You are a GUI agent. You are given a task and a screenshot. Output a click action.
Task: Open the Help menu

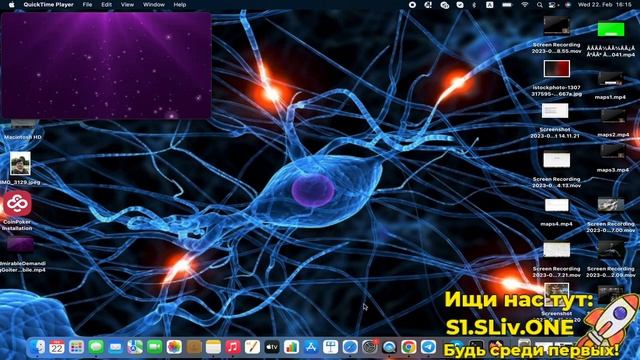pos(180,5)
